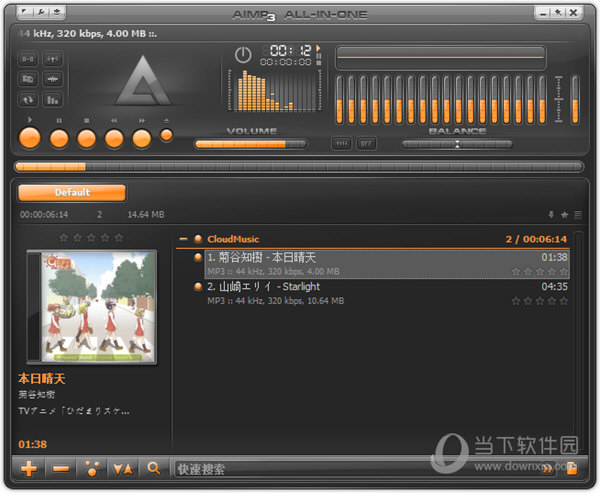Adjust the BALANCE slider
Image resolution: width=600 pixels, height=493 pixels.
point(457,144)
